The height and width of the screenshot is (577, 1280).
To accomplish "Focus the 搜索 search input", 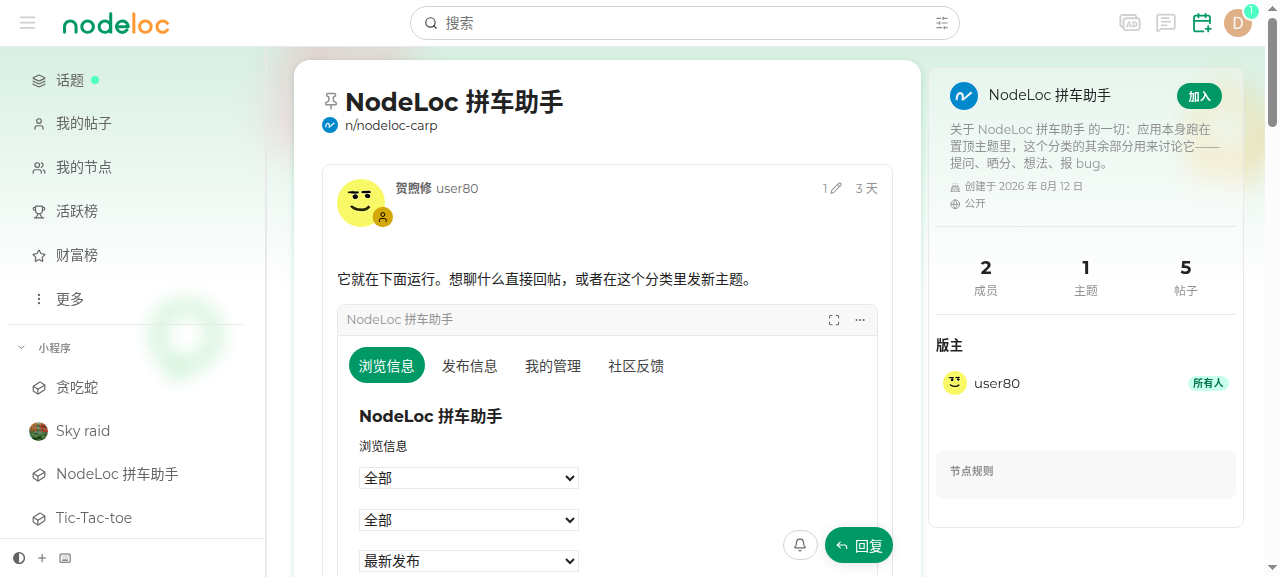I will tap(684, 23).
